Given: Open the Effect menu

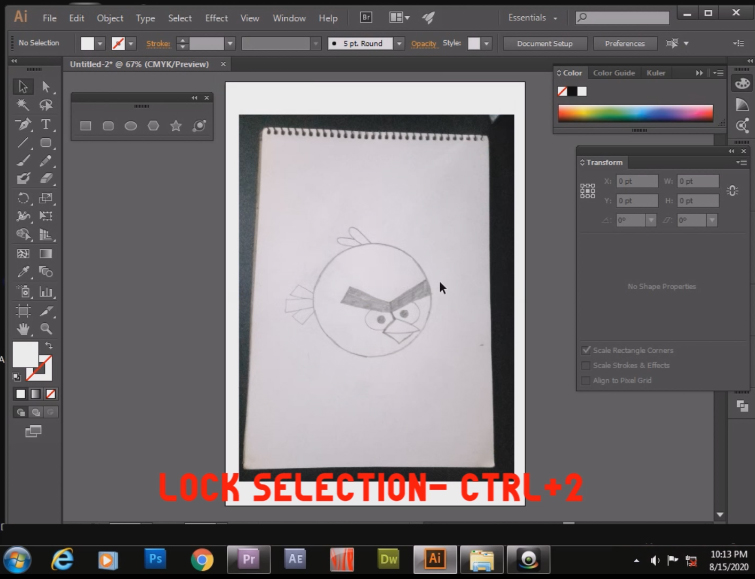Looking at the screenshot, I should pyautogui.click(x=216, y=18).
